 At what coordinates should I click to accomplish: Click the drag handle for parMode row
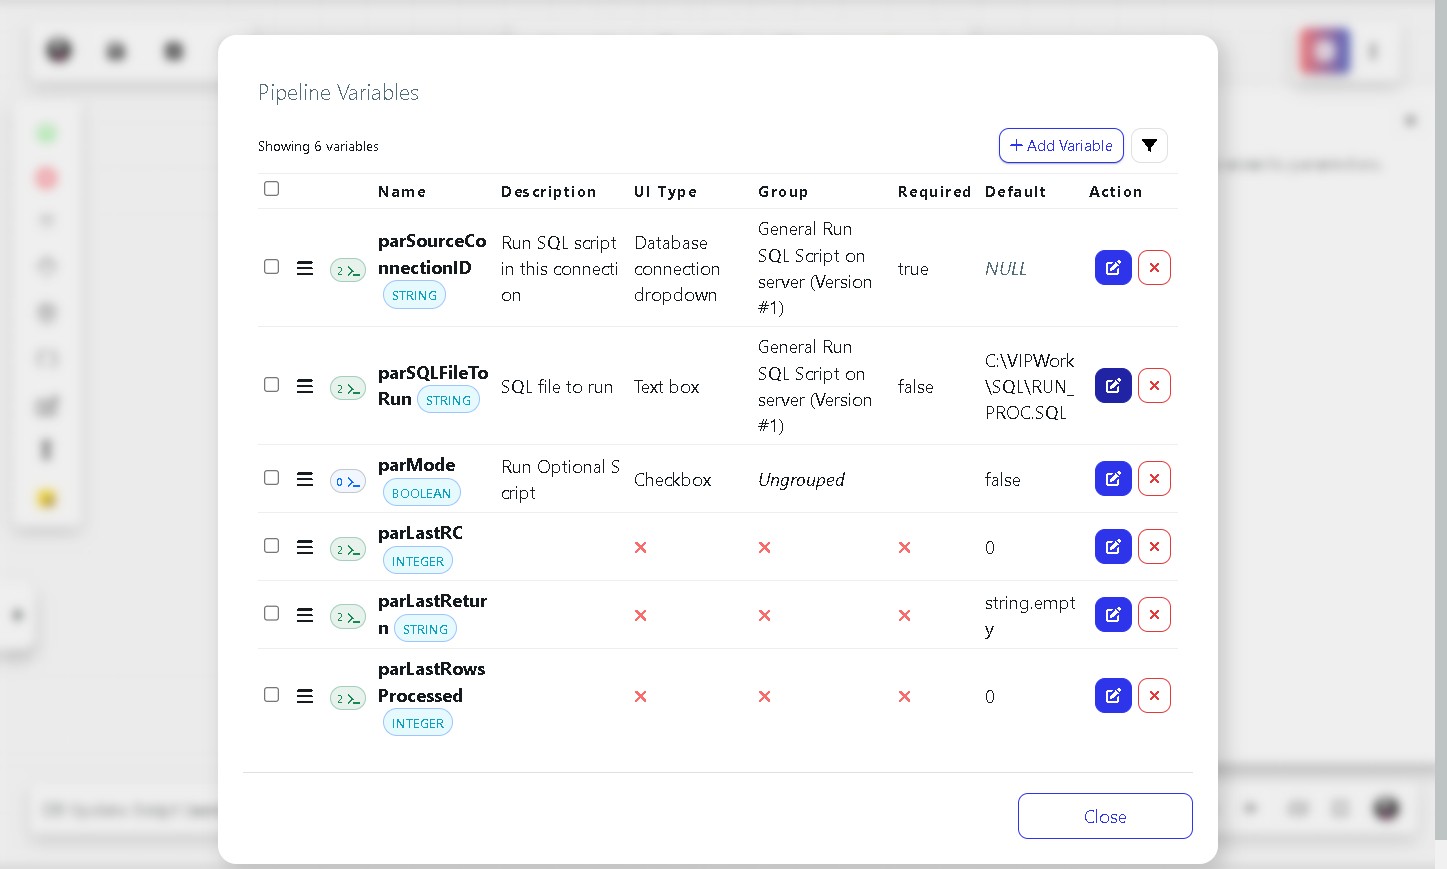[x=305, y=479]
